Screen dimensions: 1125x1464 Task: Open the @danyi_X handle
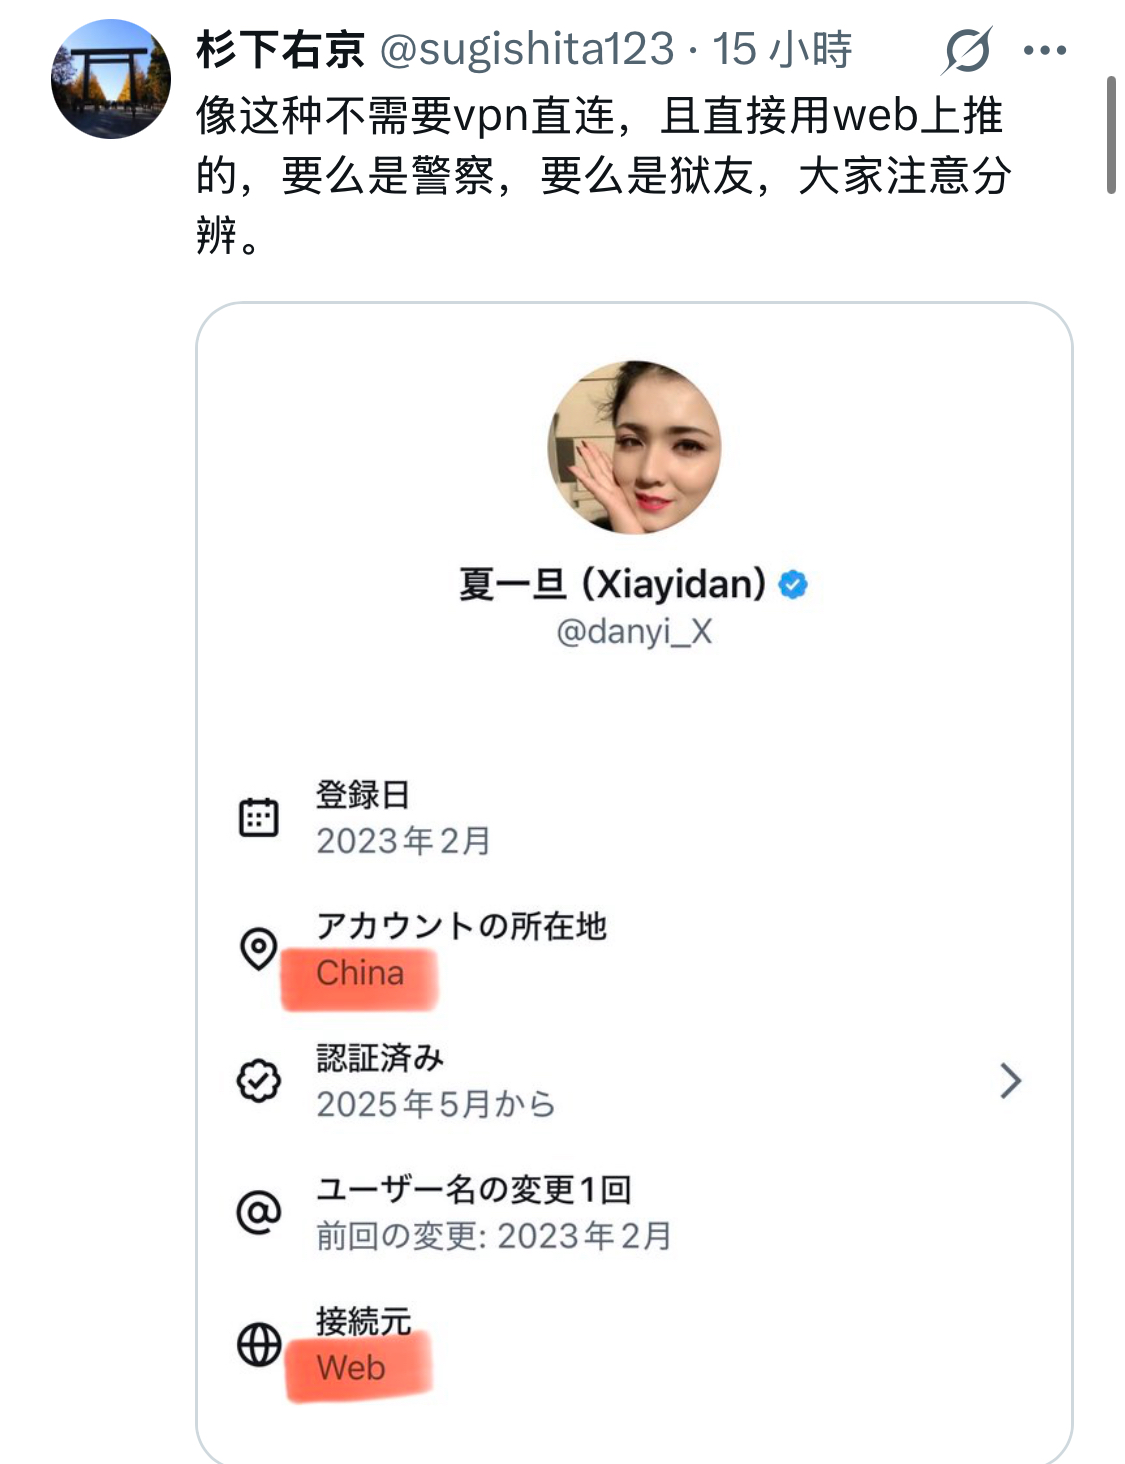634,631
